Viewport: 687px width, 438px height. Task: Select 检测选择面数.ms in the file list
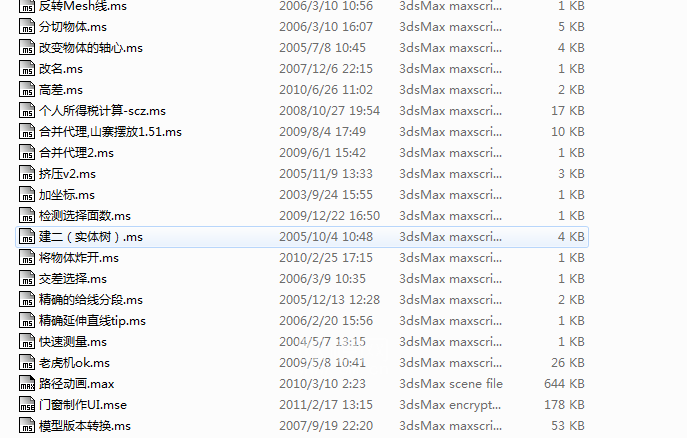pyautogui.click(x=85, y=216)
